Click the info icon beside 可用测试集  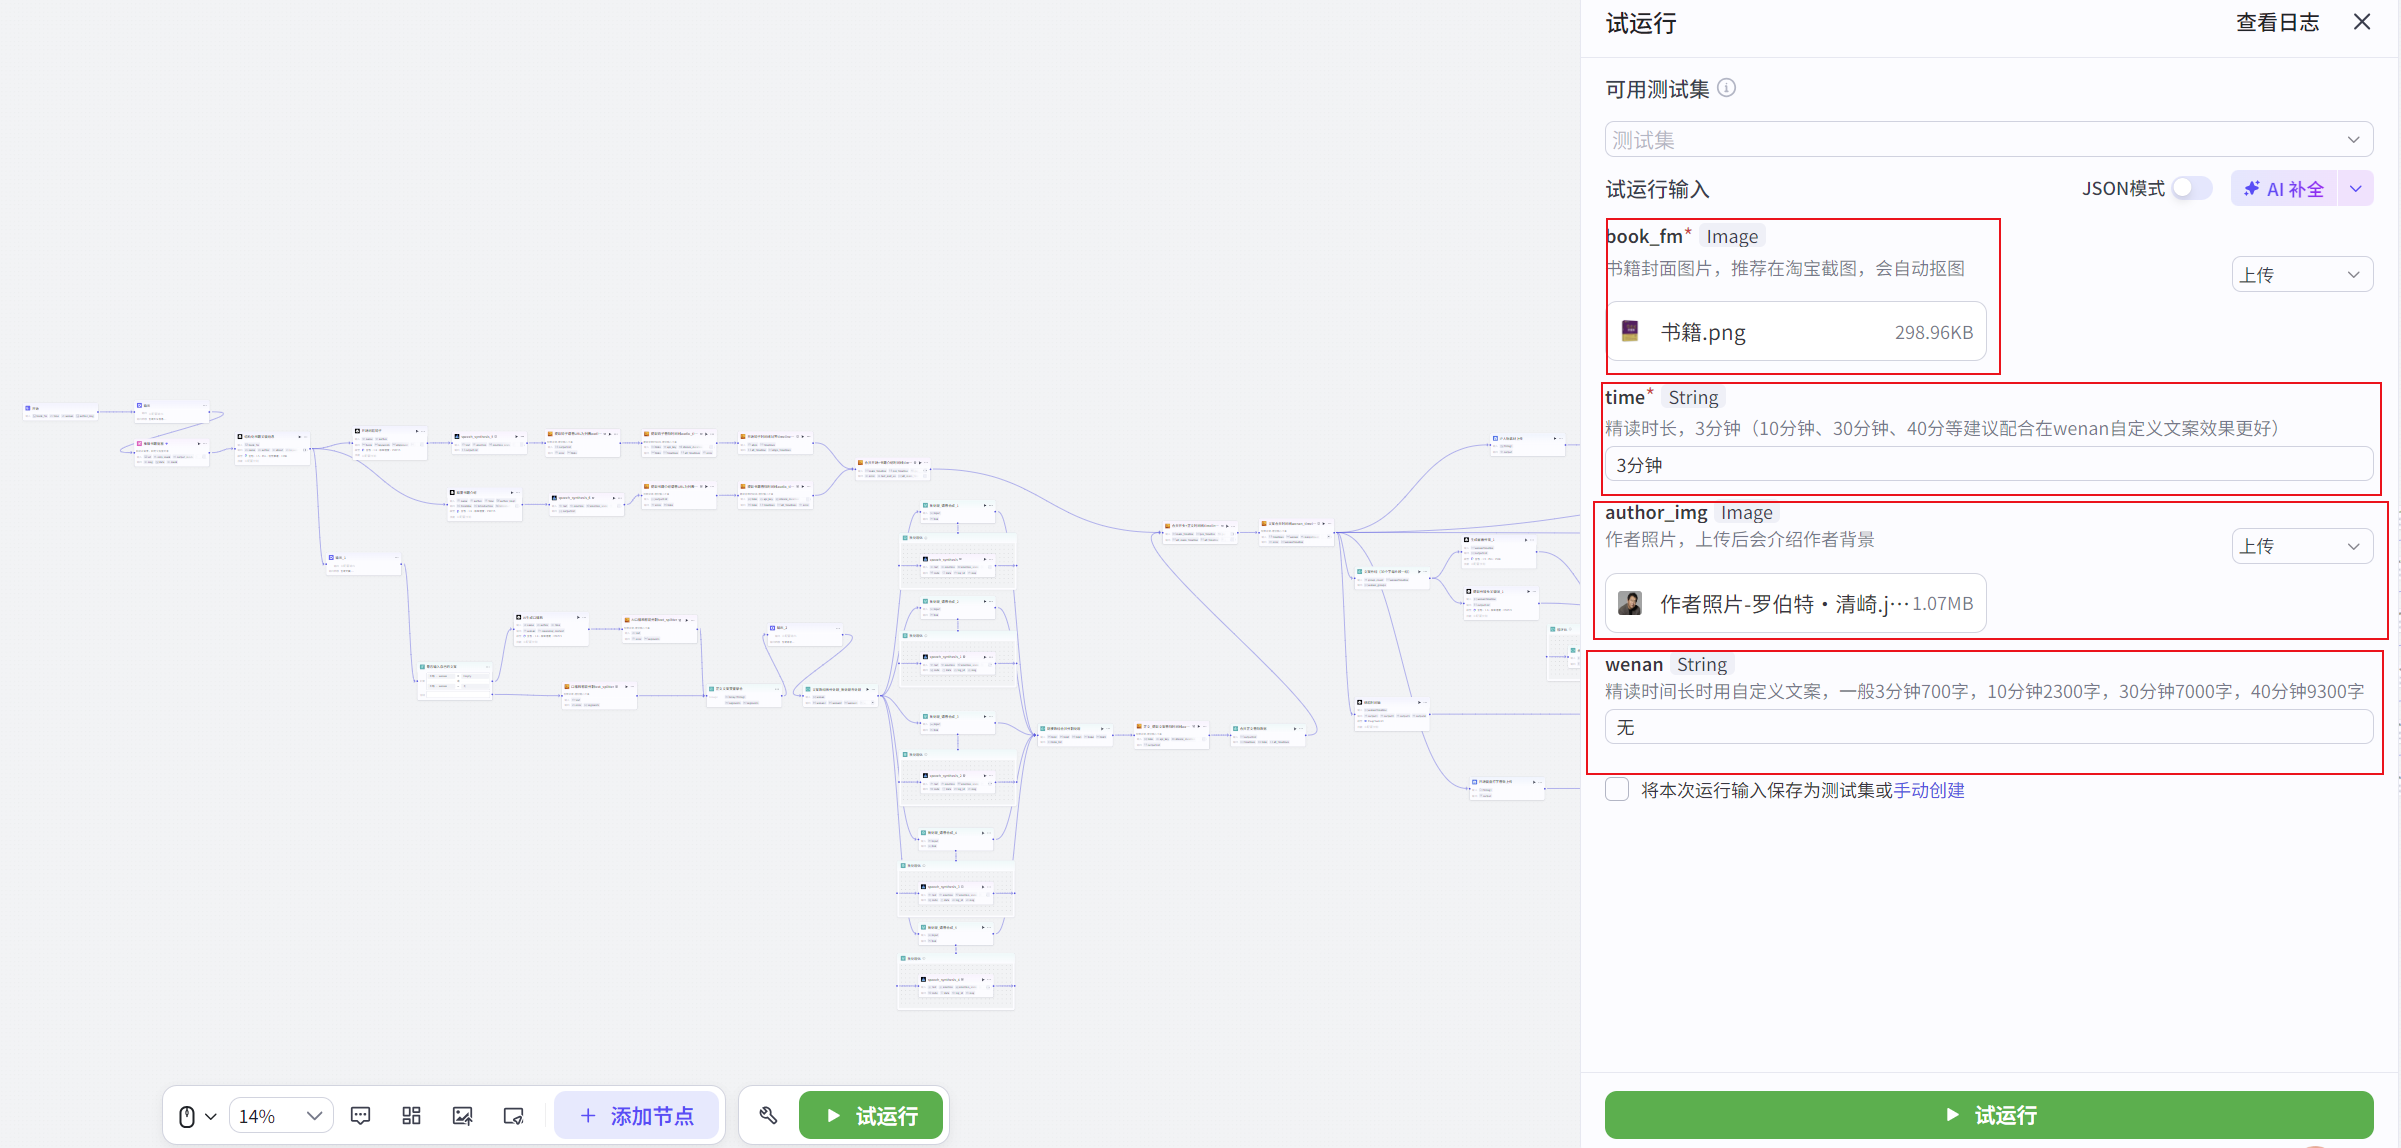[x=1727, y=88]
